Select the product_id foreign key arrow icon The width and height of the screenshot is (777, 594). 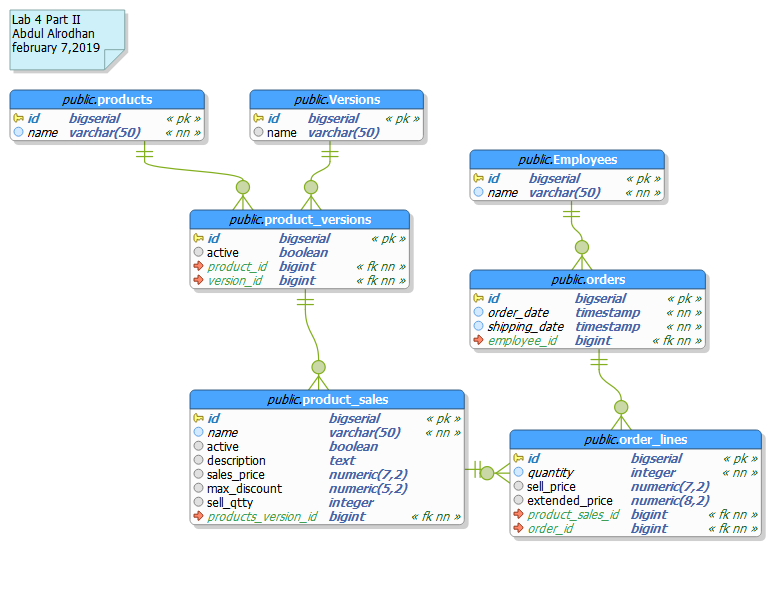[x=198, y=267]
